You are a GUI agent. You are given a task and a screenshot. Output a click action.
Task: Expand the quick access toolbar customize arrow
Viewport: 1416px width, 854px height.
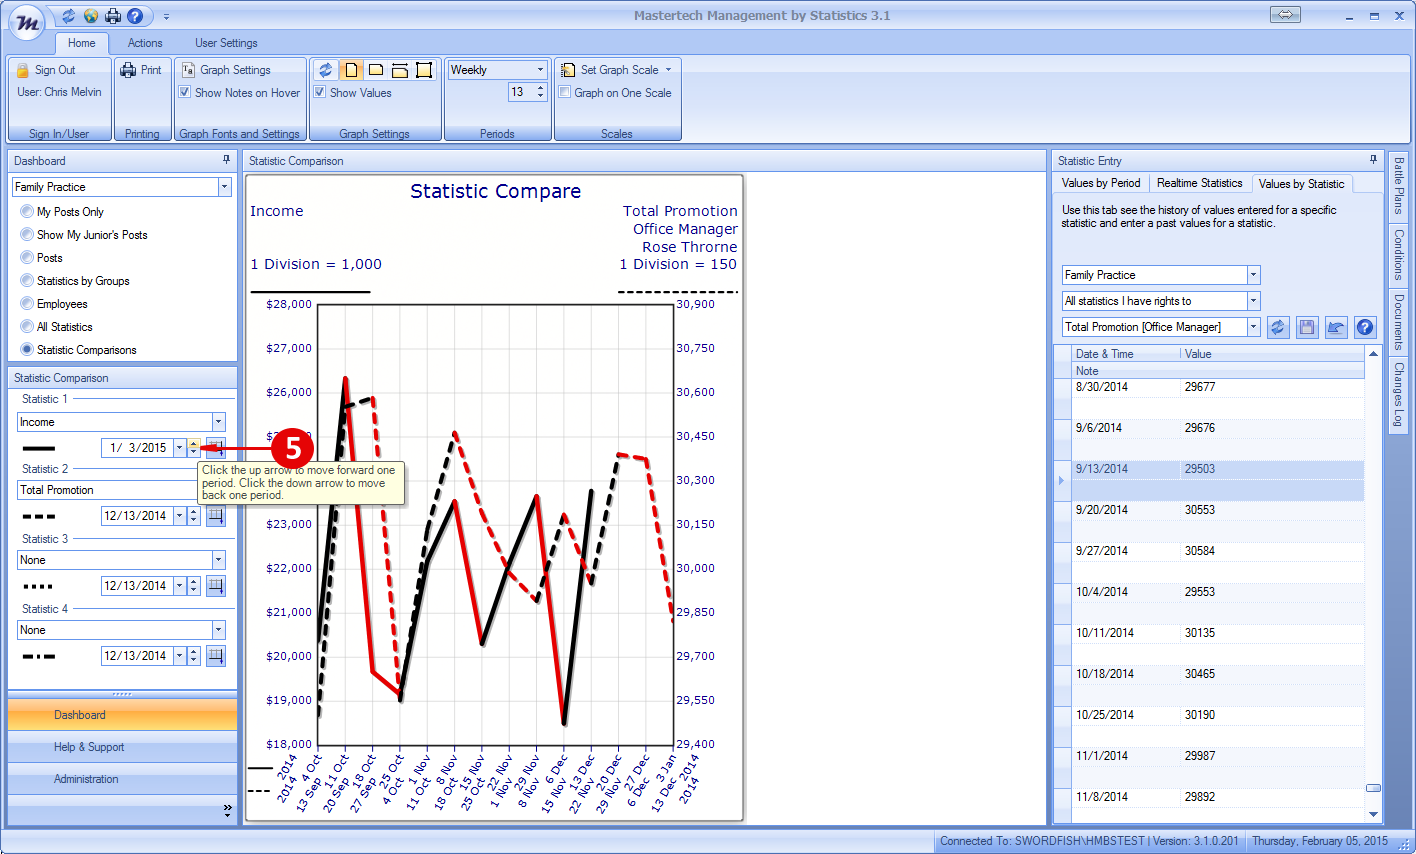point(166,17)
